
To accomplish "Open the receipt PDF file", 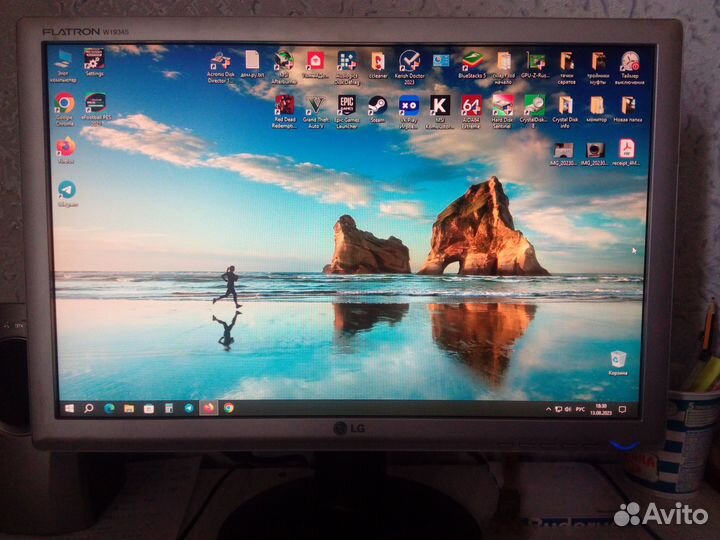I will pyautogui.click(x=627, y=148).
